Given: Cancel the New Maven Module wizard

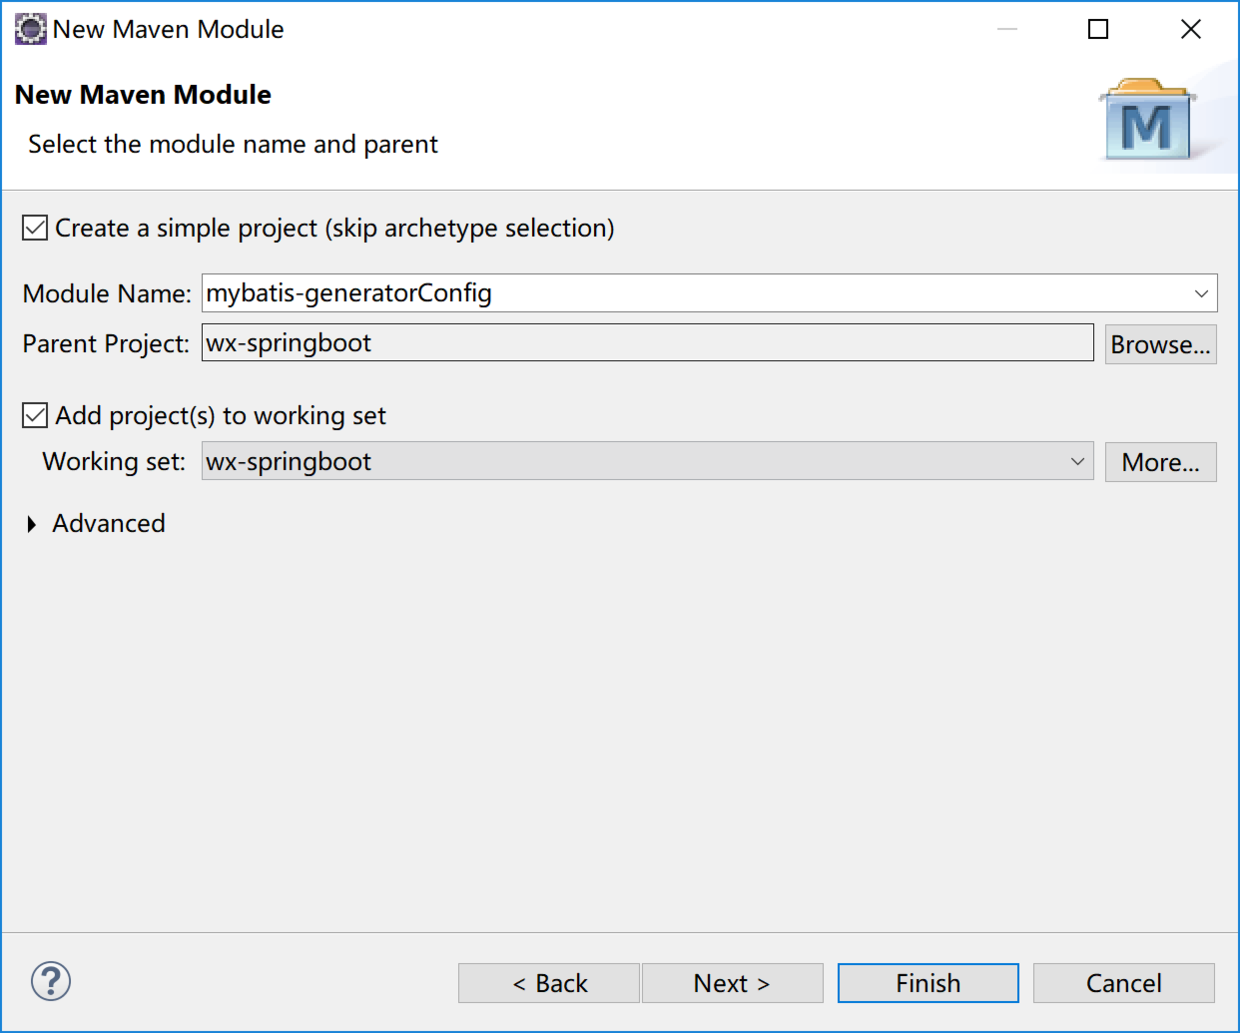Looking at the screenshot, I should pyautogui.click(x=1123, y=983).
